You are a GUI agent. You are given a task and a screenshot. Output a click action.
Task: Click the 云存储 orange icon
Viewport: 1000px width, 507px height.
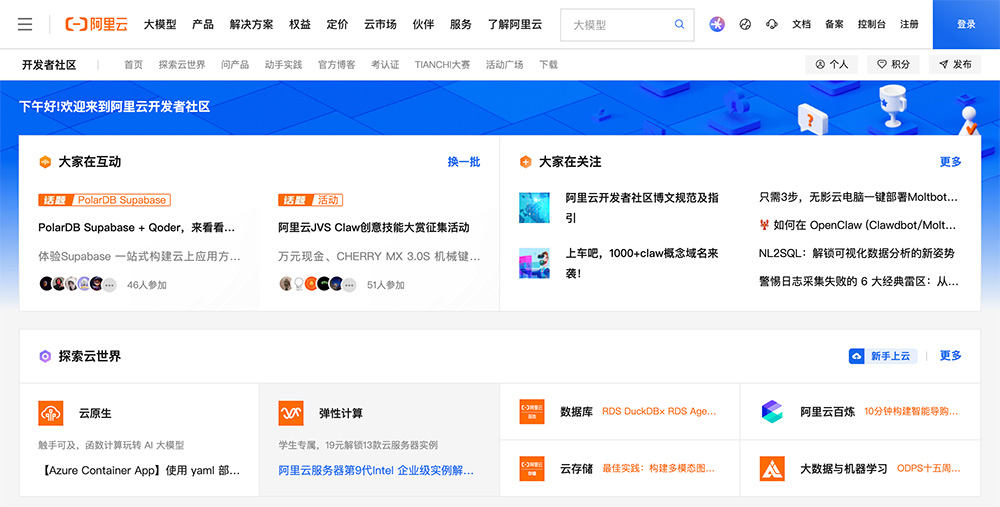point(532,469)
